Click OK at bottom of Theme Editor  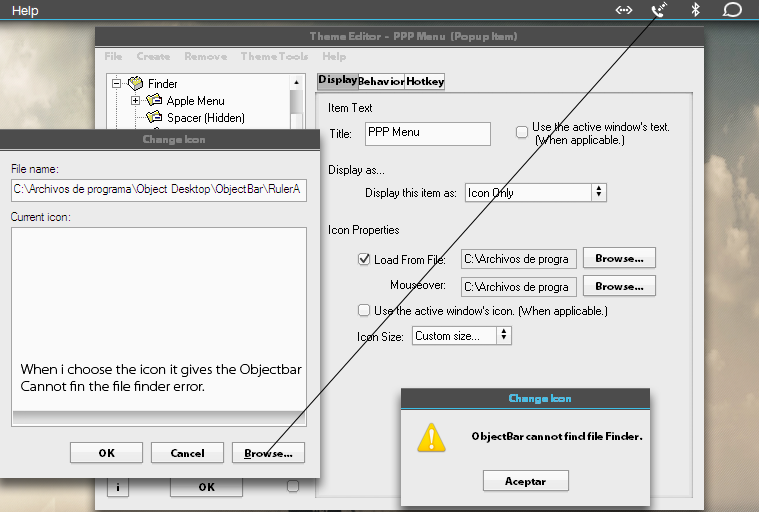(x=206, y=487)
